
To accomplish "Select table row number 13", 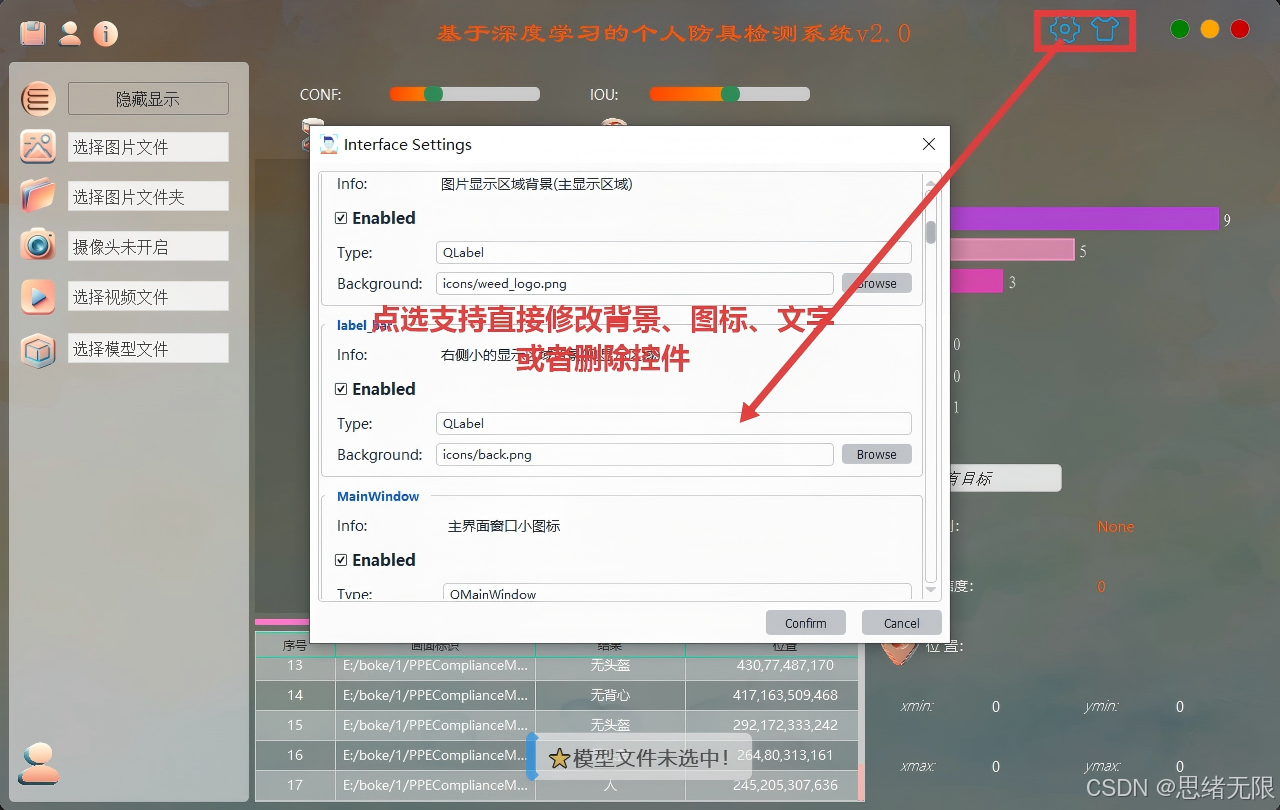I will (x=556, y=665).
